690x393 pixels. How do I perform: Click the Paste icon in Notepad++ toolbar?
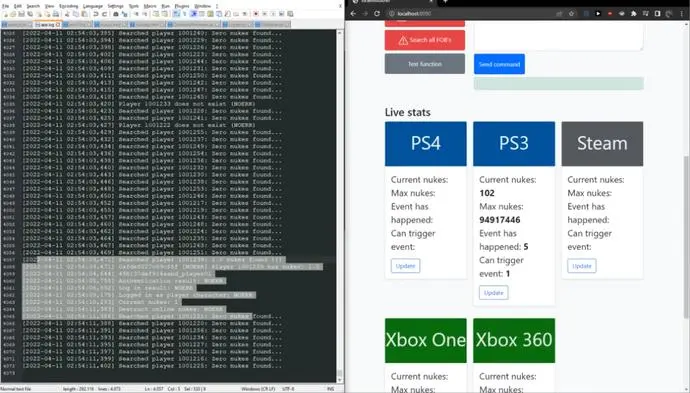pyautogui.click(x=84, y=14)
